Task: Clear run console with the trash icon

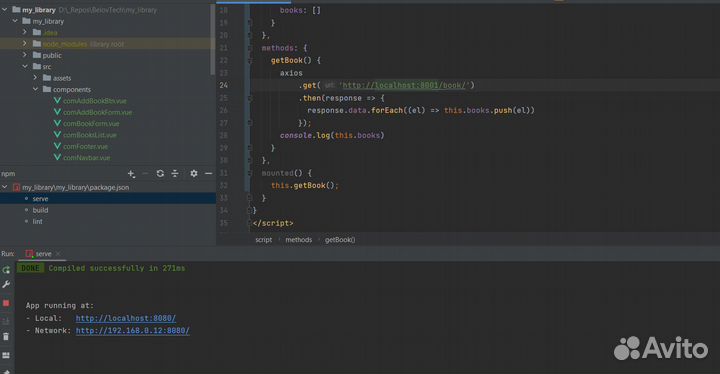Action: (x=6, y=337)
